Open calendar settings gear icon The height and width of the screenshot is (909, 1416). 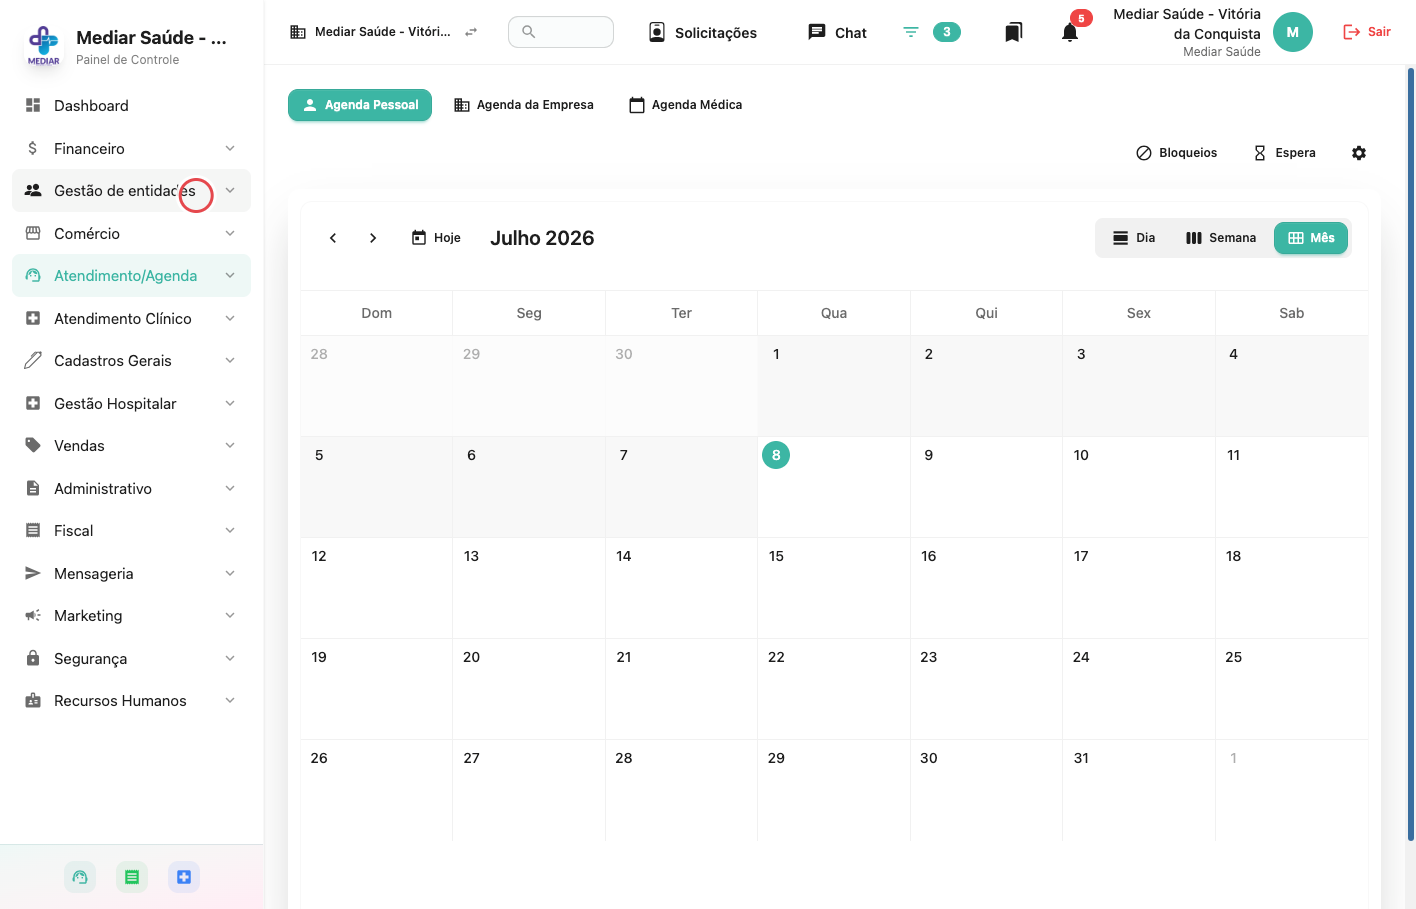(x=1359, y=153)
